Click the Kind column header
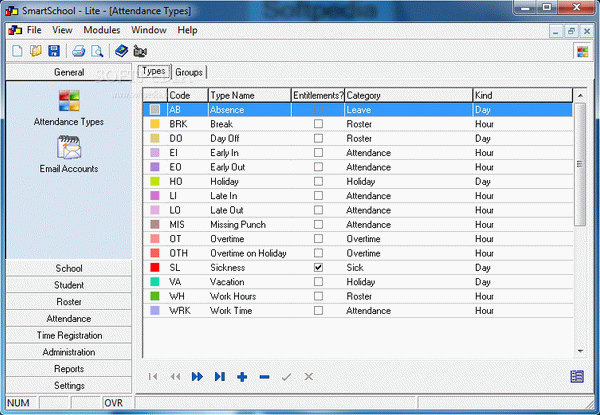Screen dimensions: 600x415 coord(523,95)
